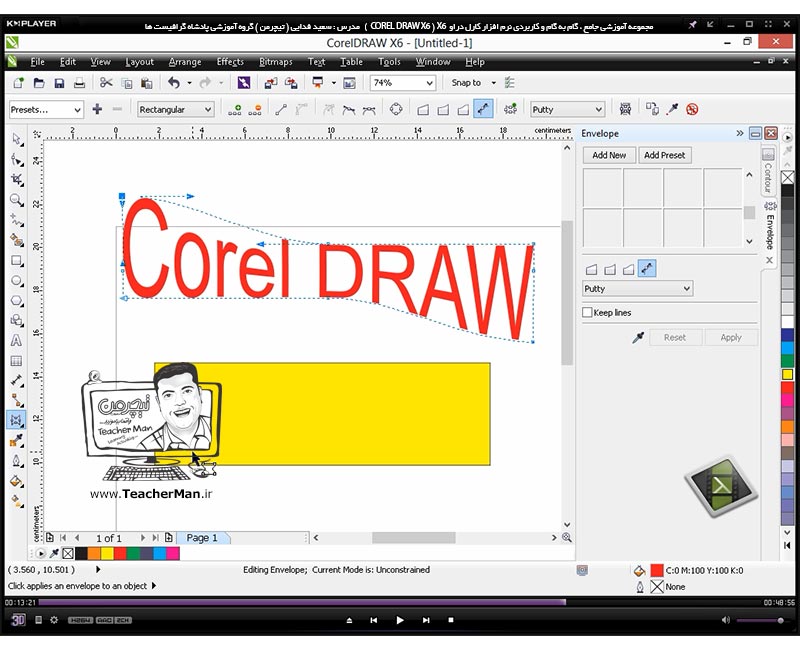Select the Rectangle tool
The height and width of the screenshot is (650, 800).
pyautogui.click(x=16, y=261)
